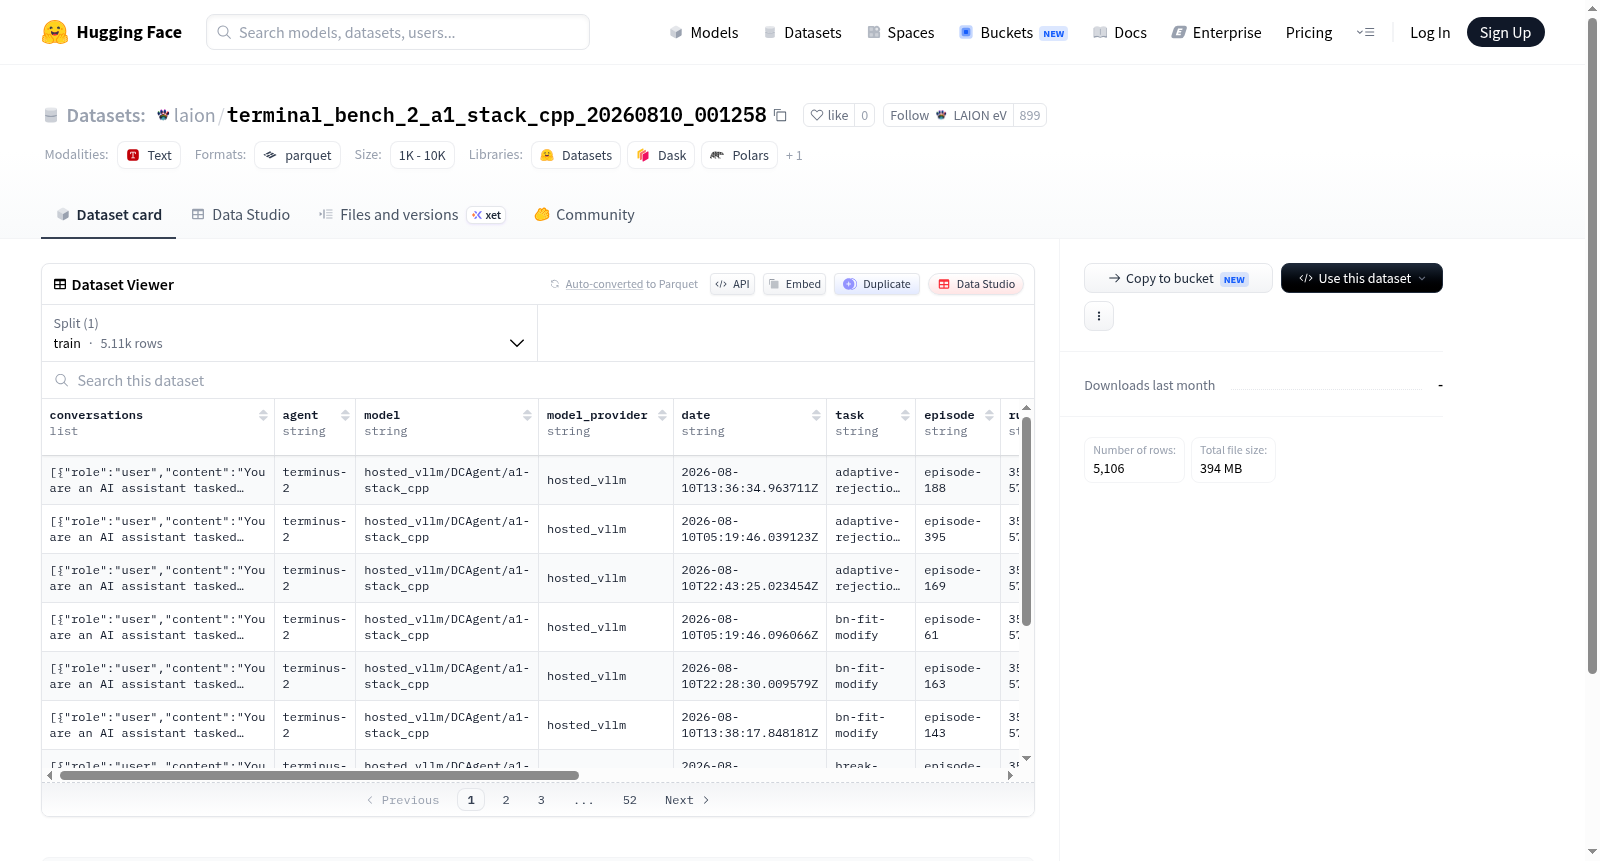Image resolution: width=1600 pixels, height=861 pixels.
Task: Click the more navigation menu icon
Action: tap(1365, 32)
